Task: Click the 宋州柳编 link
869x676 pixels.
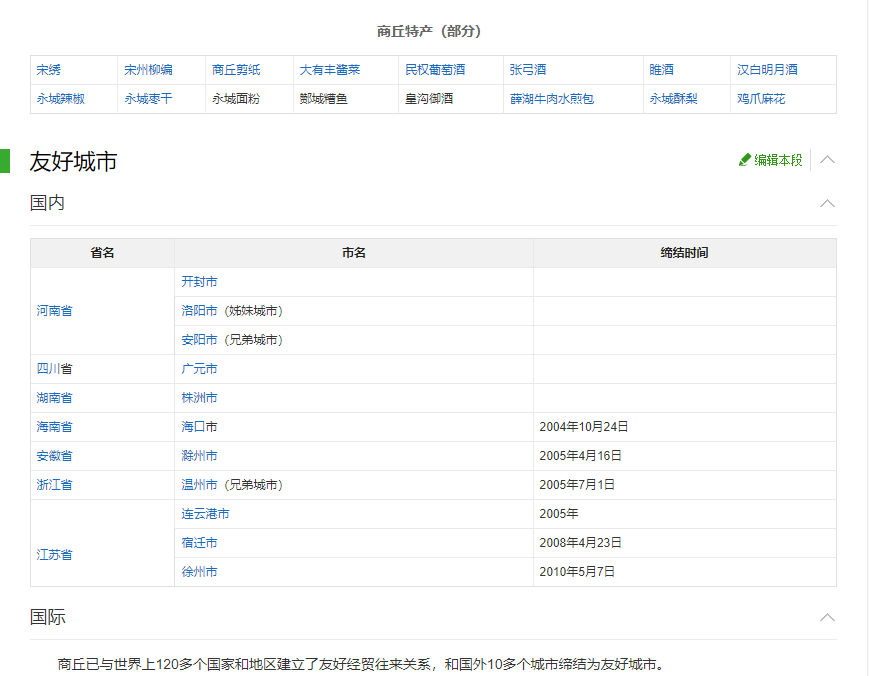Action: pyautogui.click(x=148, y=70)
